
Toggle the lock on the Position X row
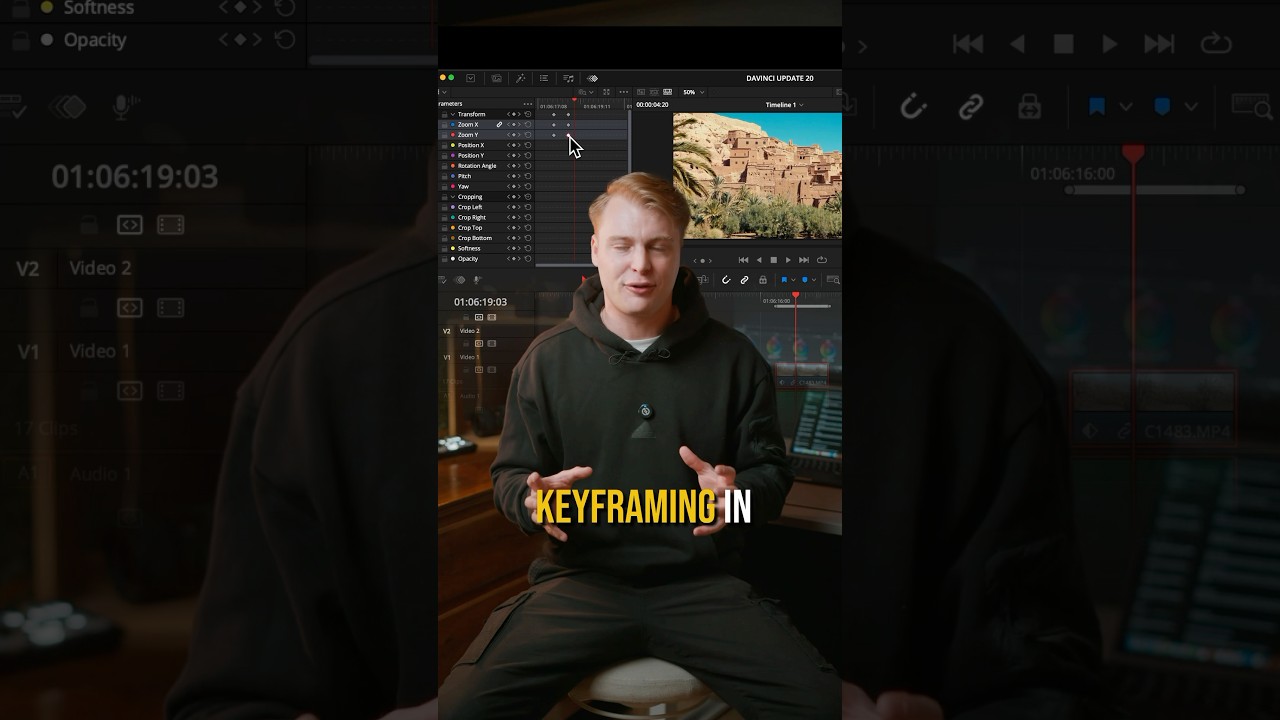click(x=444, y=145)
